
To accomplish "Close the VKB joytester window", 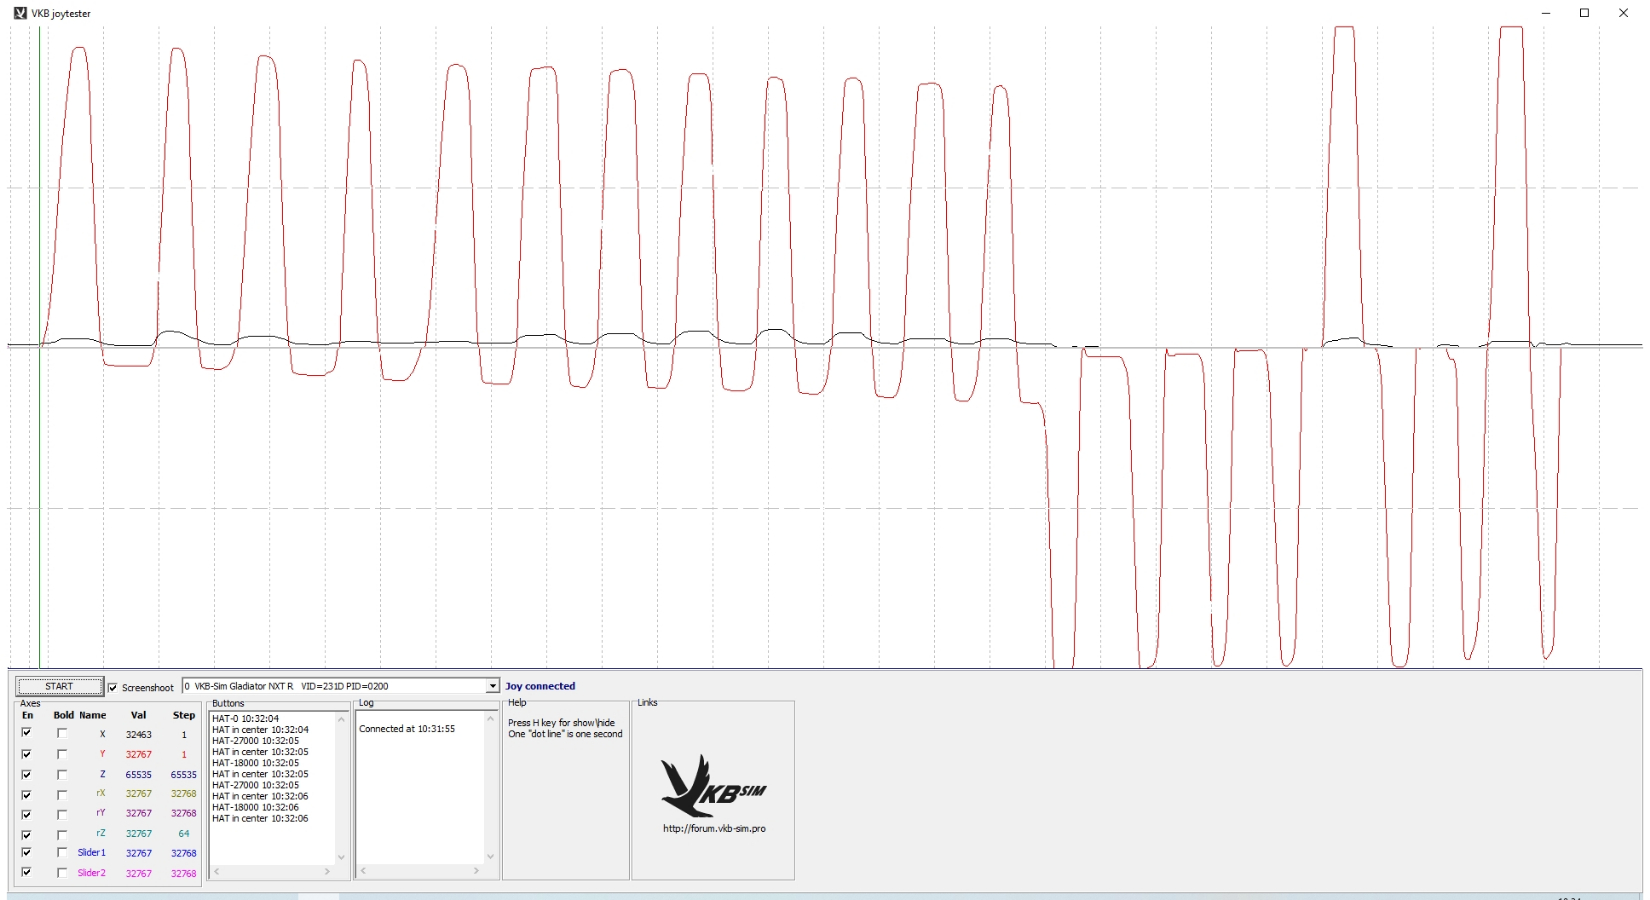I will [x=1624, y=13].
